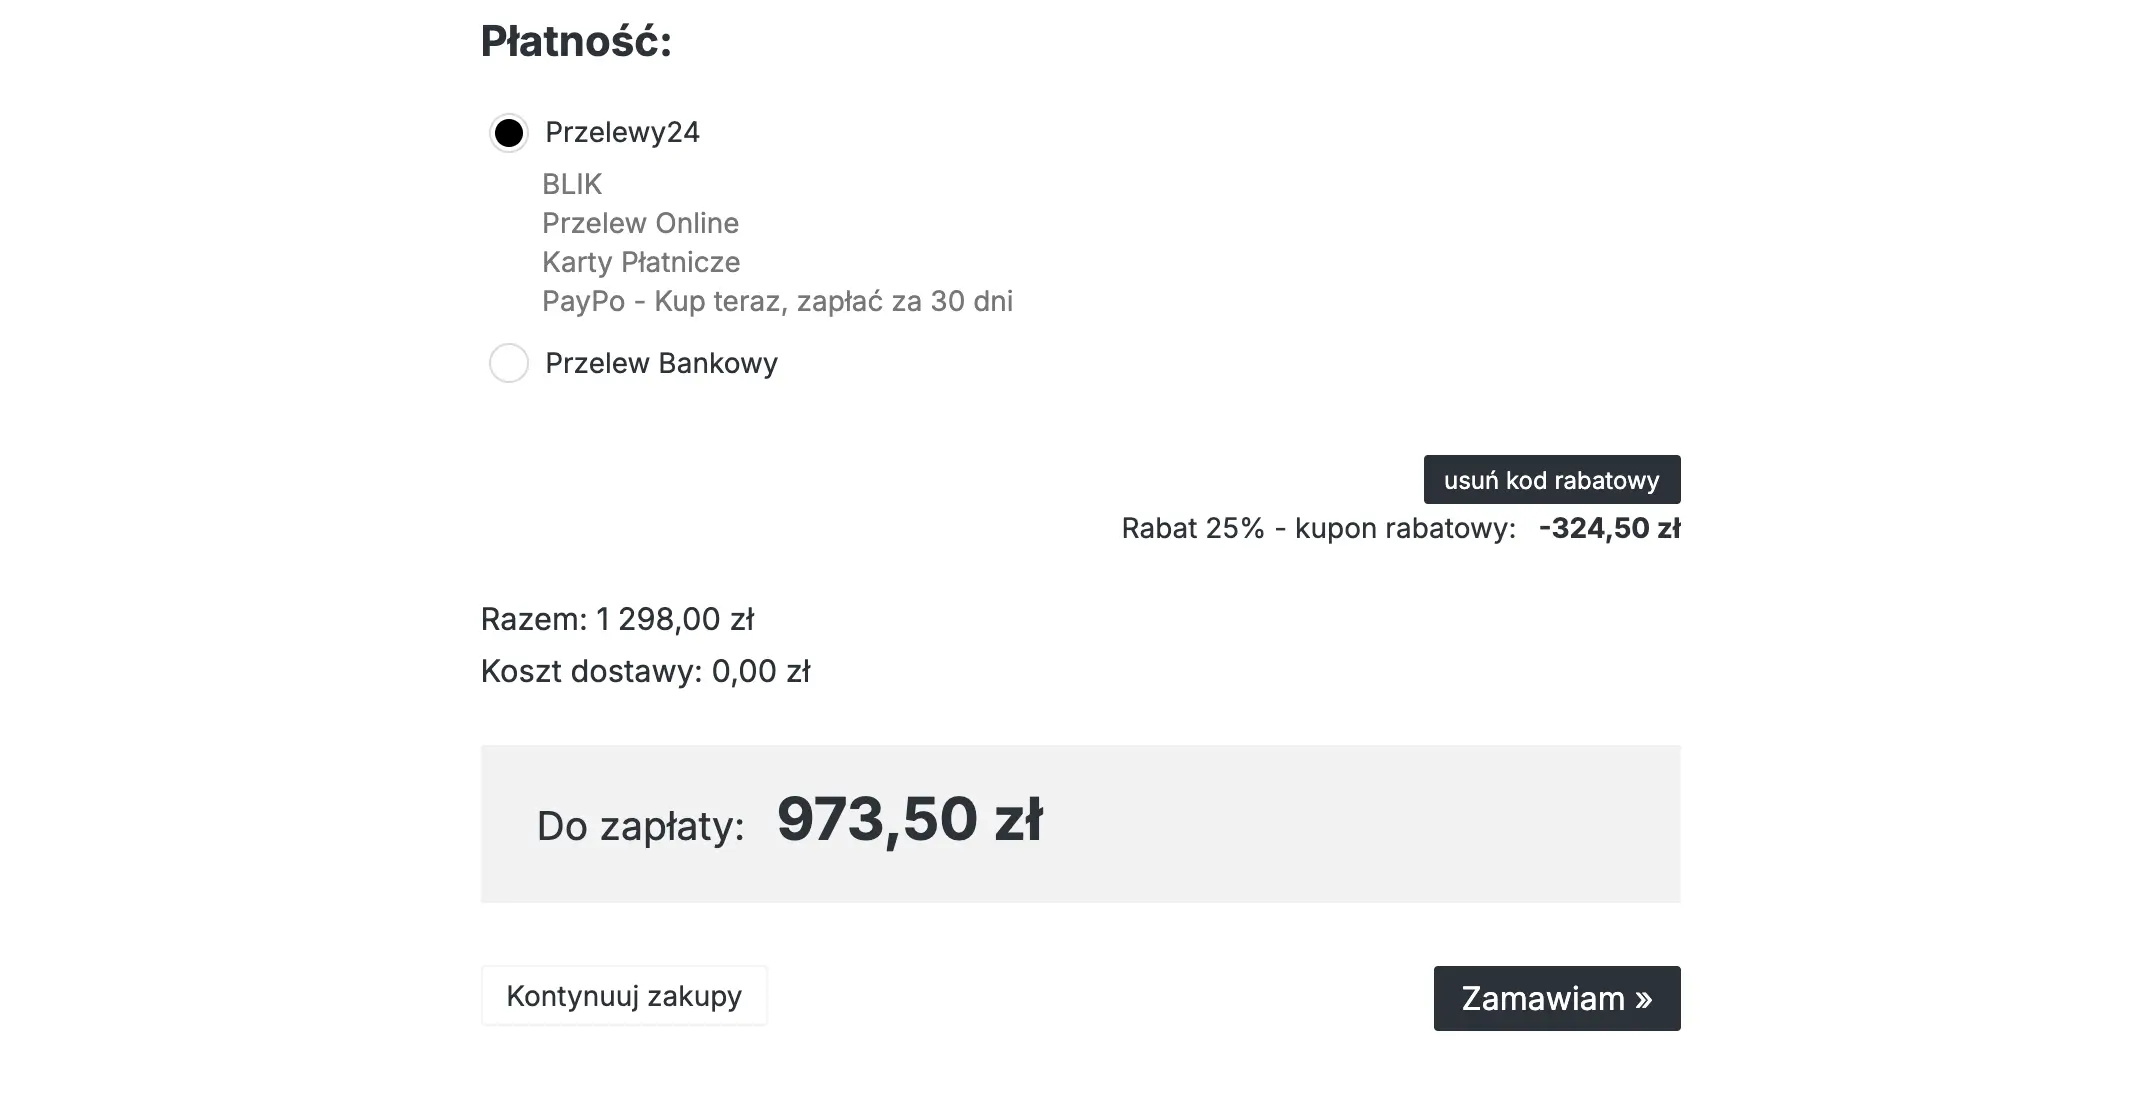Viewport: 2138px width, 1118px height.
Task: Click the Przelew Bankowy label text
Action: [x=661, y=363]
